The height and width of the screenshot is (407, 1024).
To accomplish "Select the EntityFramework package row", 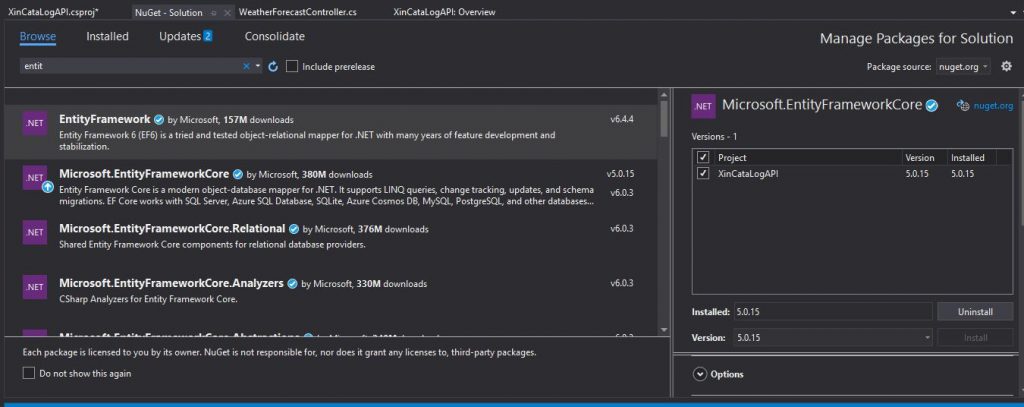I will tap(330, 133).
